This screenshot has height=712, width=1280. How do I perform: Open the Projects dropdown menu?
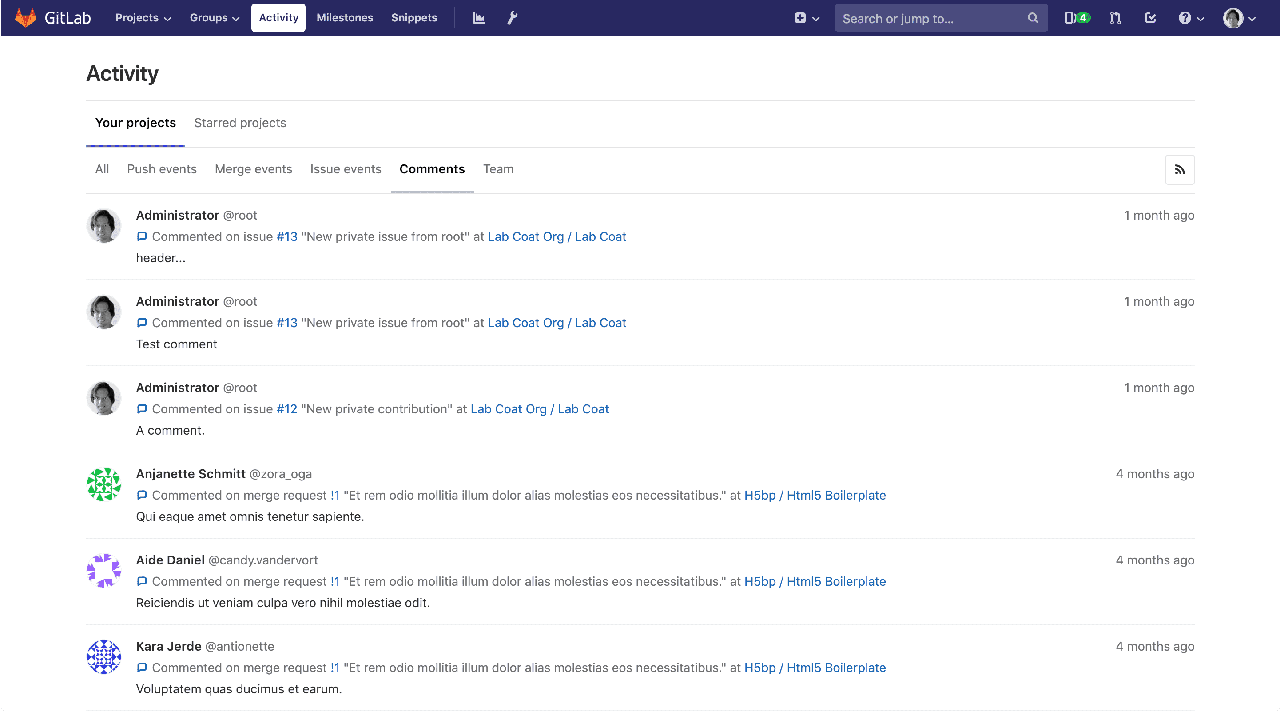click(x=142, y=17)
